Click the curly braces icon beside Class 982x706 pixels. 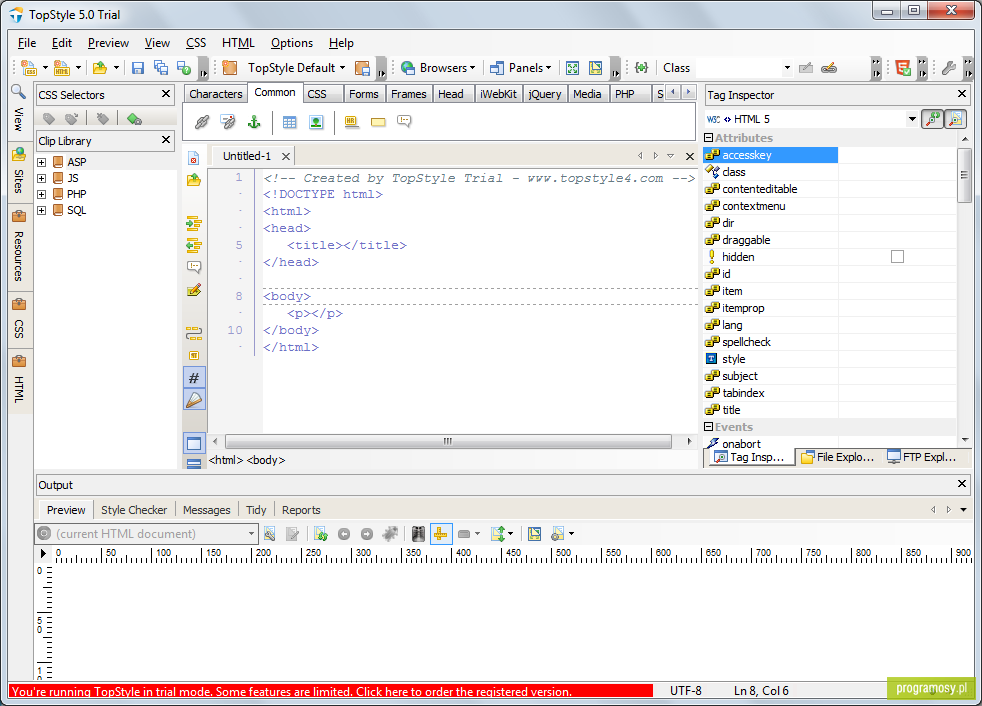641,68
